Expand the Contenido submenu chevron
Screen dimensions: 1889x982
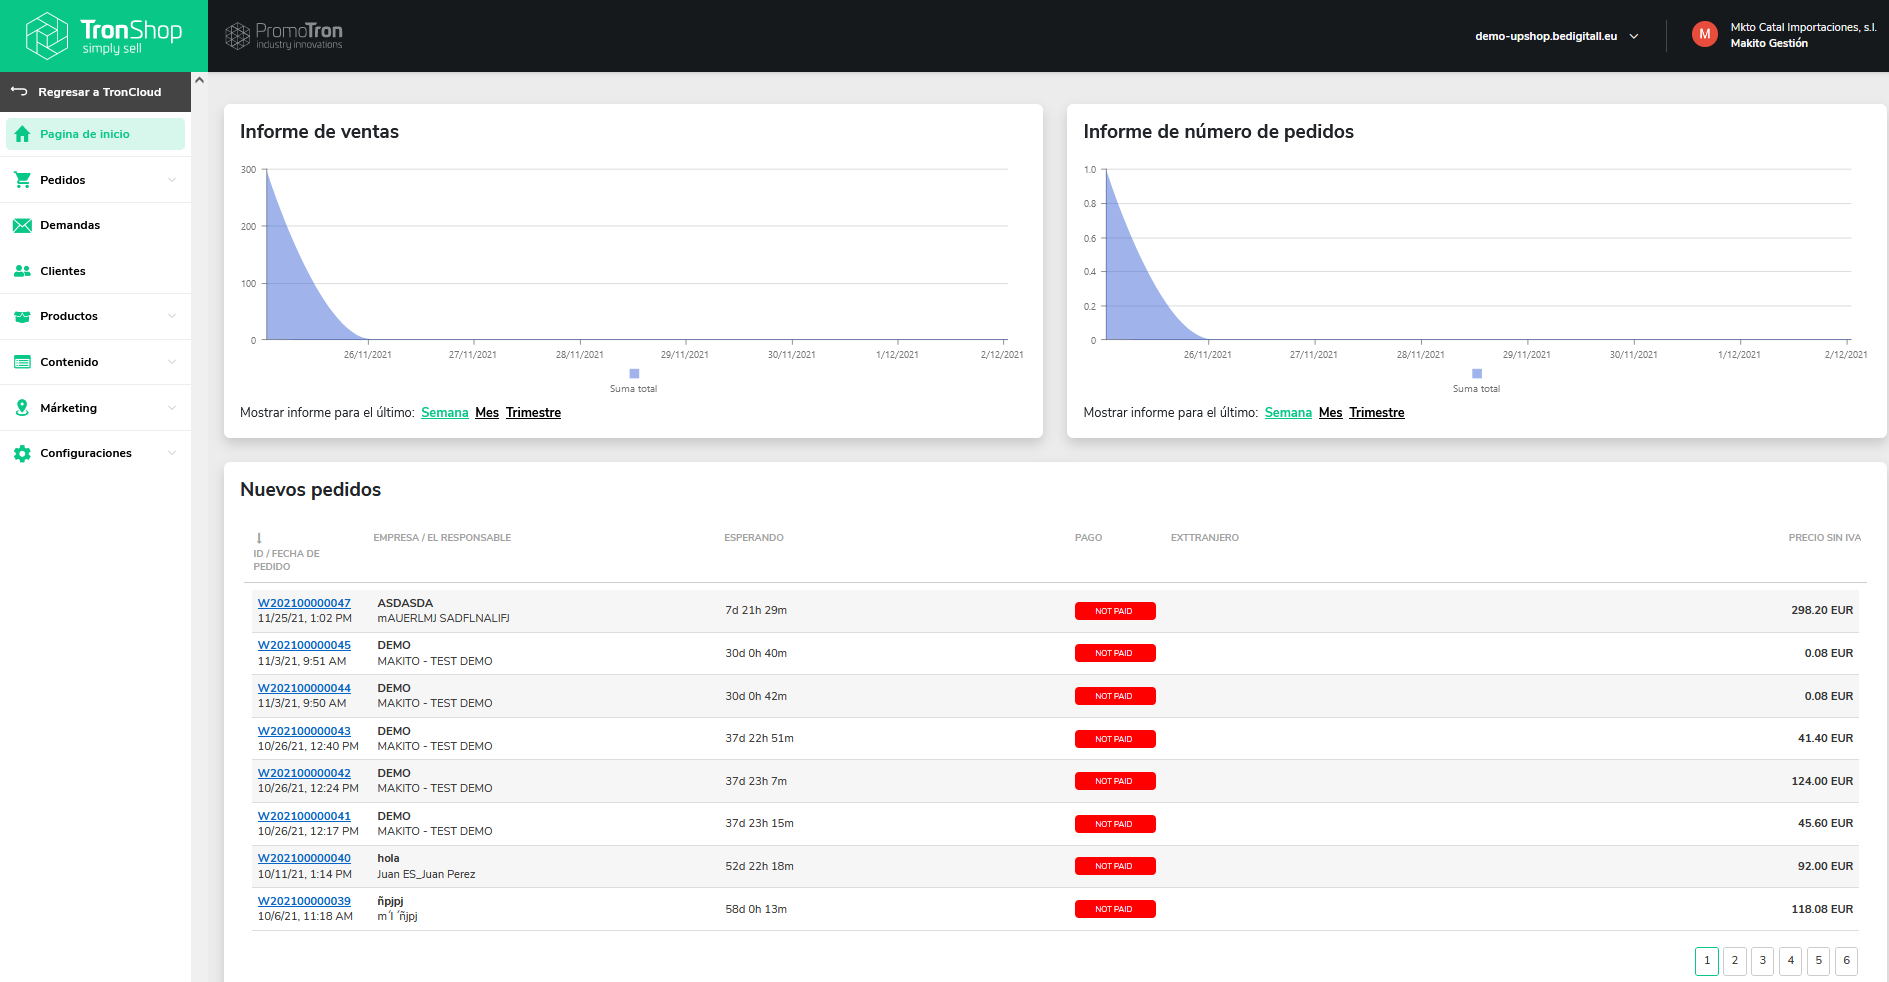click(x=172, y=362)
